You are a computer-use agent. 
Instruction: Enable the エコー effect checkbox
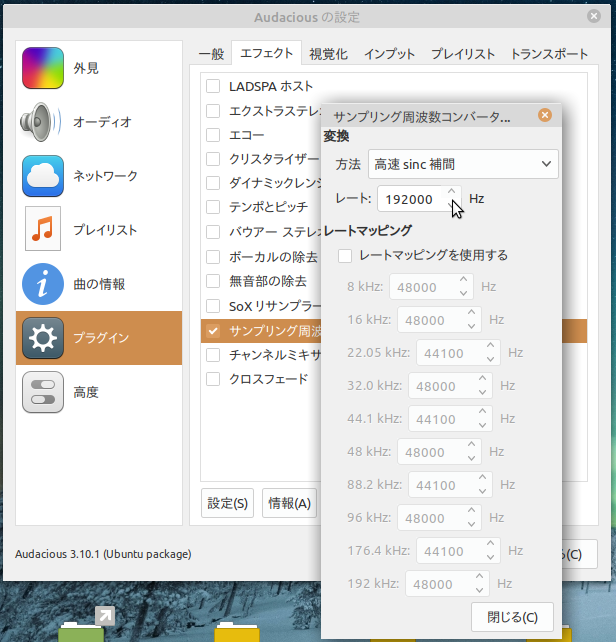(x=213, y=135)
